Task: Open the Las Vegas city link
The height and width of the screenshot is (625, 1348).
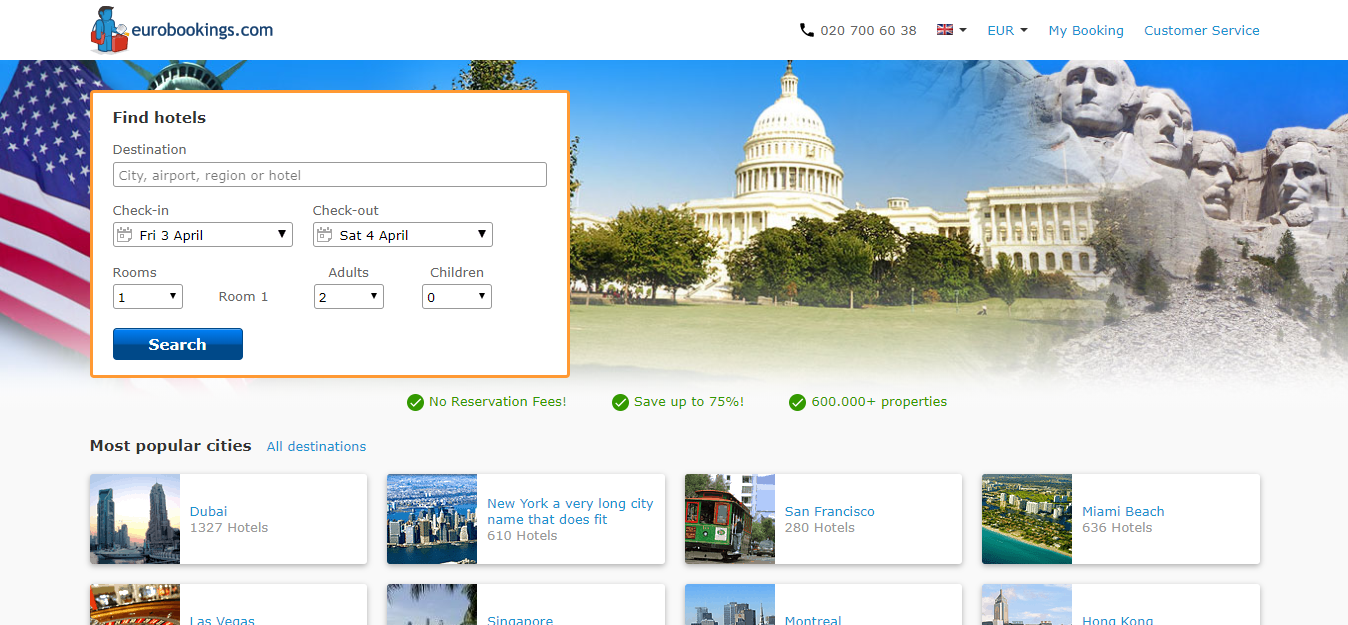Action: (222, 620)
